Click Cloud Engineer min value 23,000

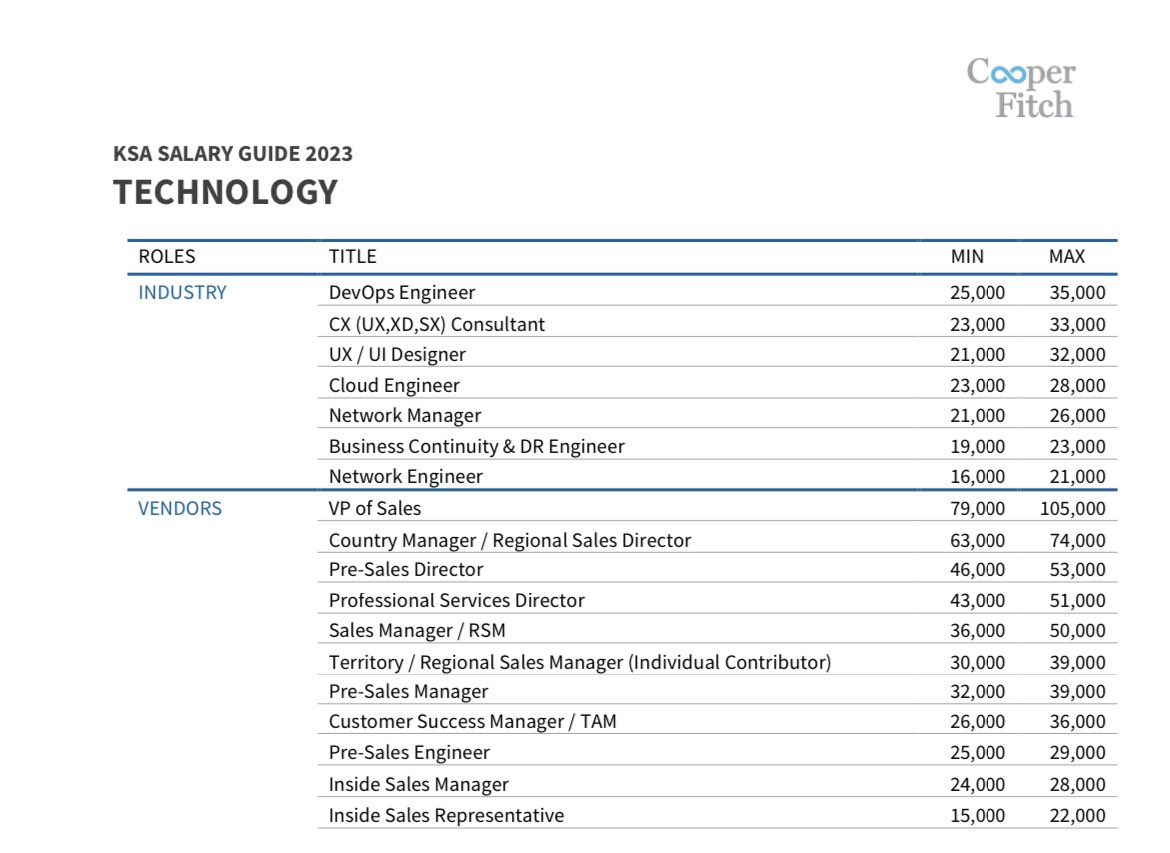click(x=977, y=386)
